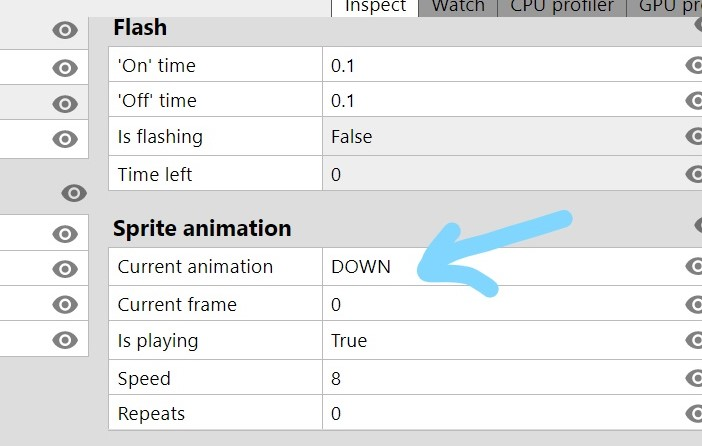Image resolution: width=702 pixels, height=446 pixels.
Task: Open the CPU profiler tab
Action: [562, 7]
